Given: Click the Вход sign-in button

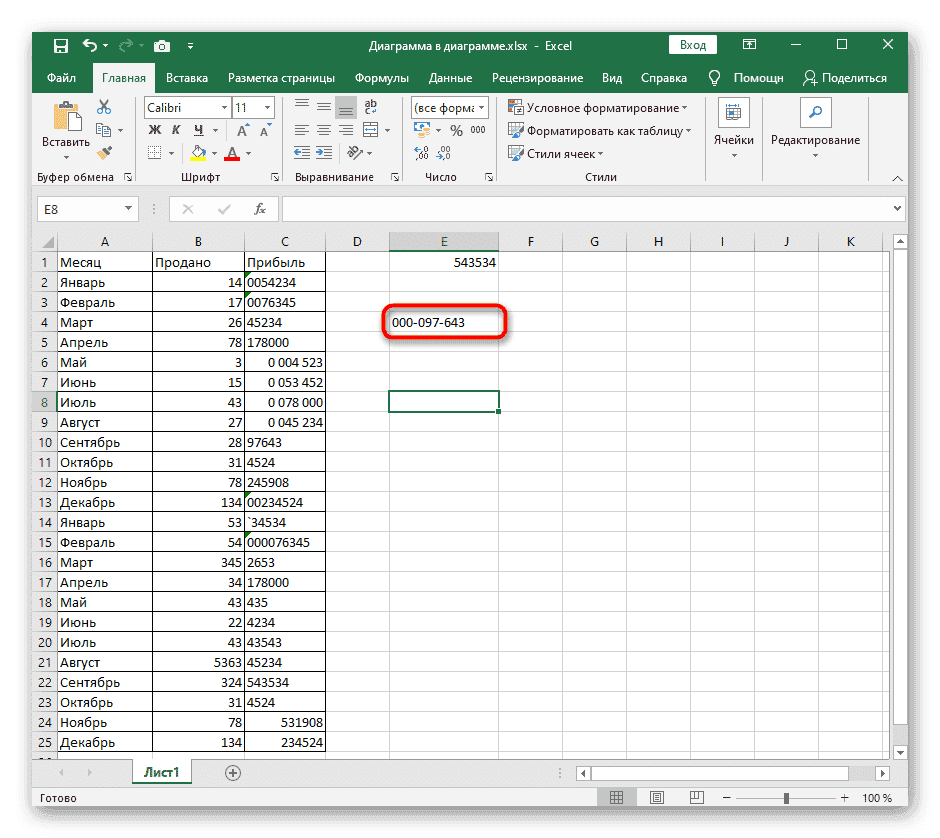Looking at the screenshot, I should 692,45.
